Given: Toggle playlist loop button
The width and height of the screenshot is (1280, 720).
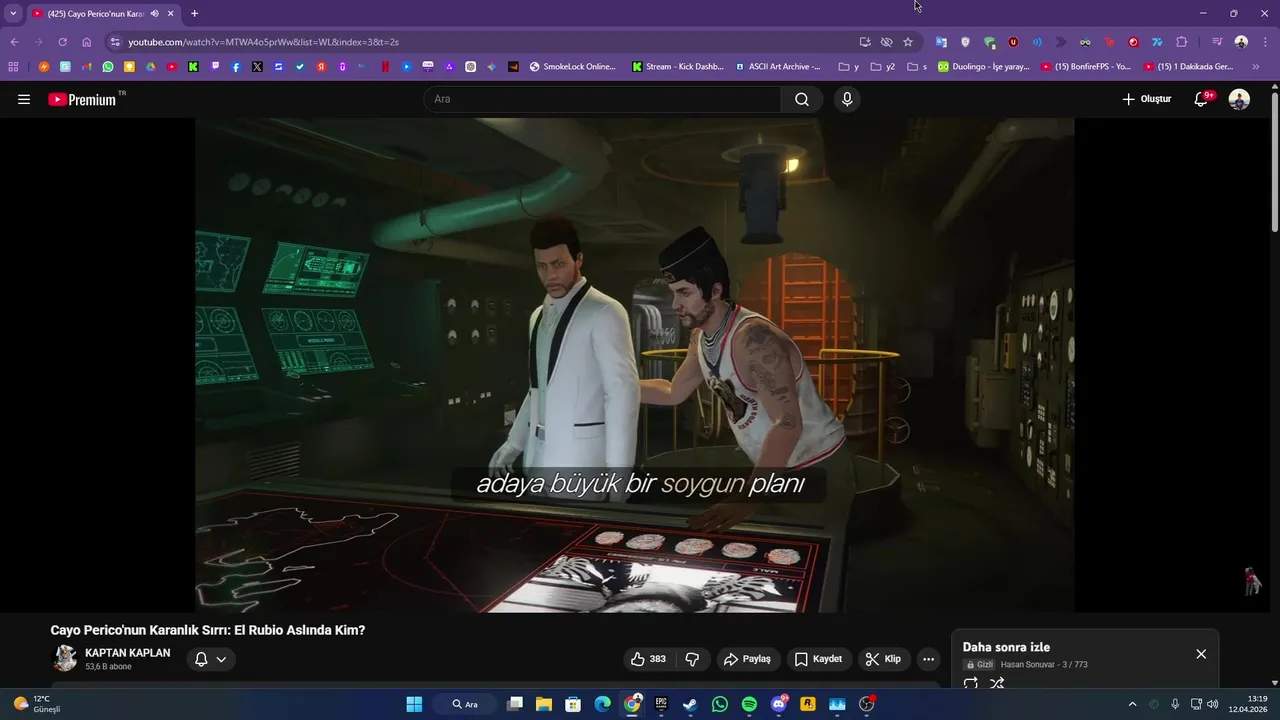Looking at the screenshot, I should (970, 684).
